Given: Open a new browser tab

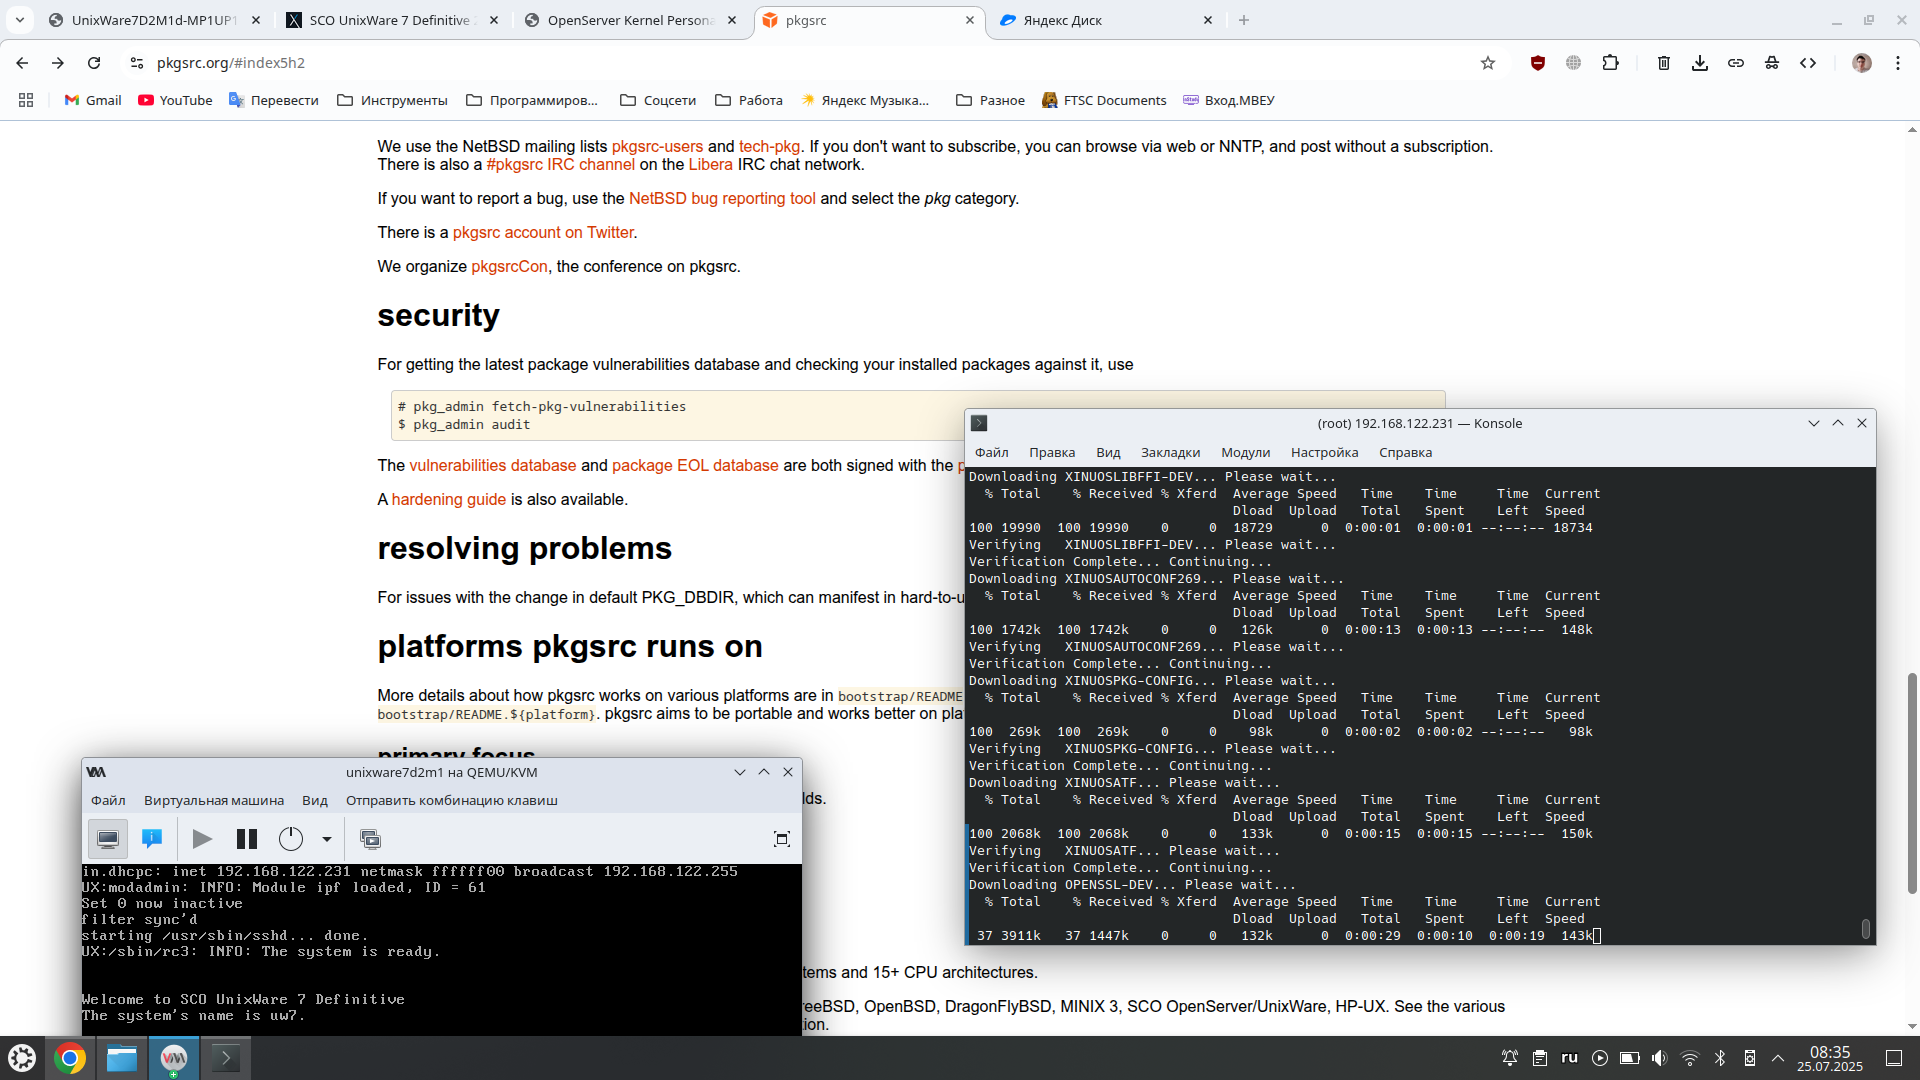Looking at the screenshot, I should tap(1244, 20).
